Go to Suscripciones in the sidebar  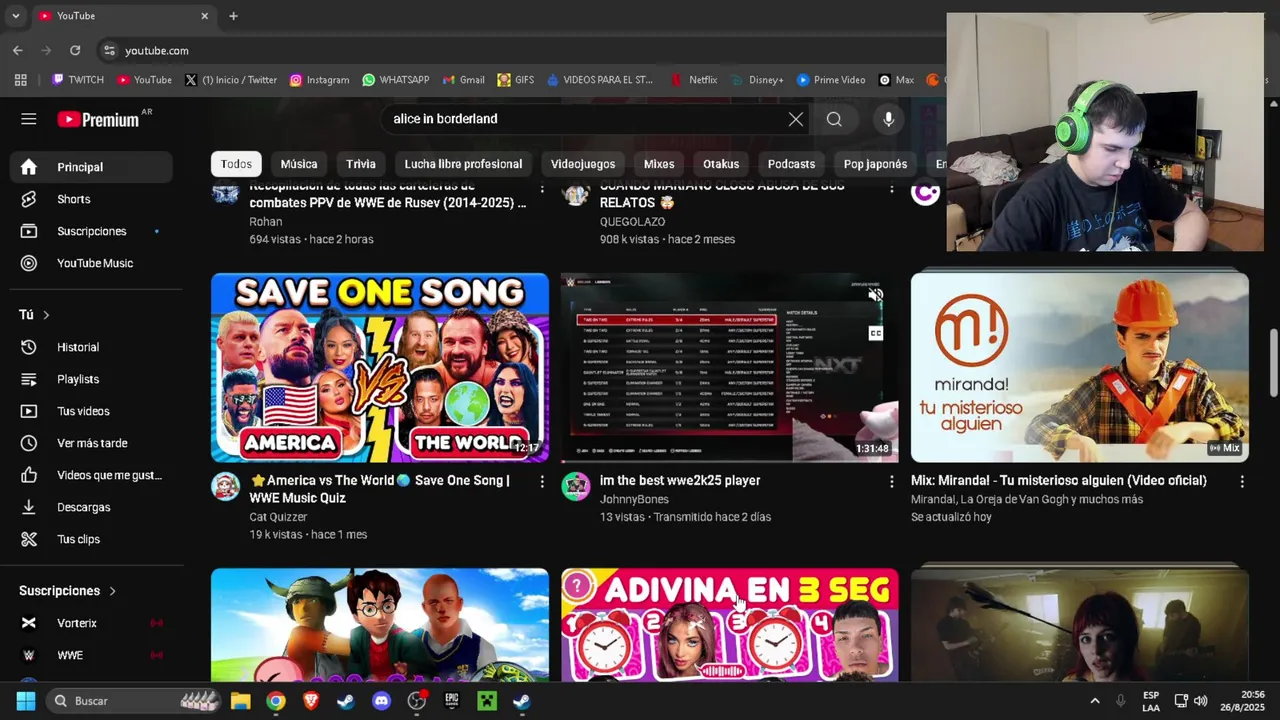(x=91, y=231)
